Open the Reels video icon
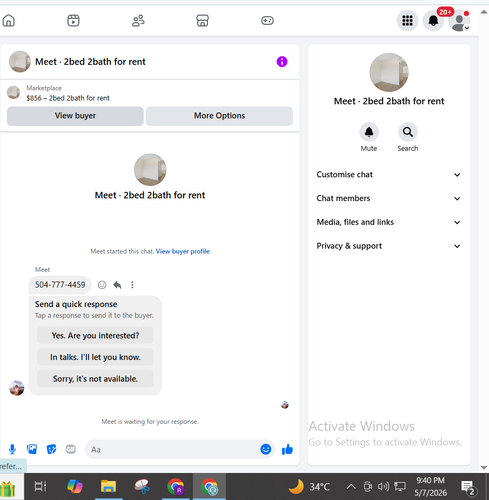Screen dimensions: 489x500 point(73,20)
